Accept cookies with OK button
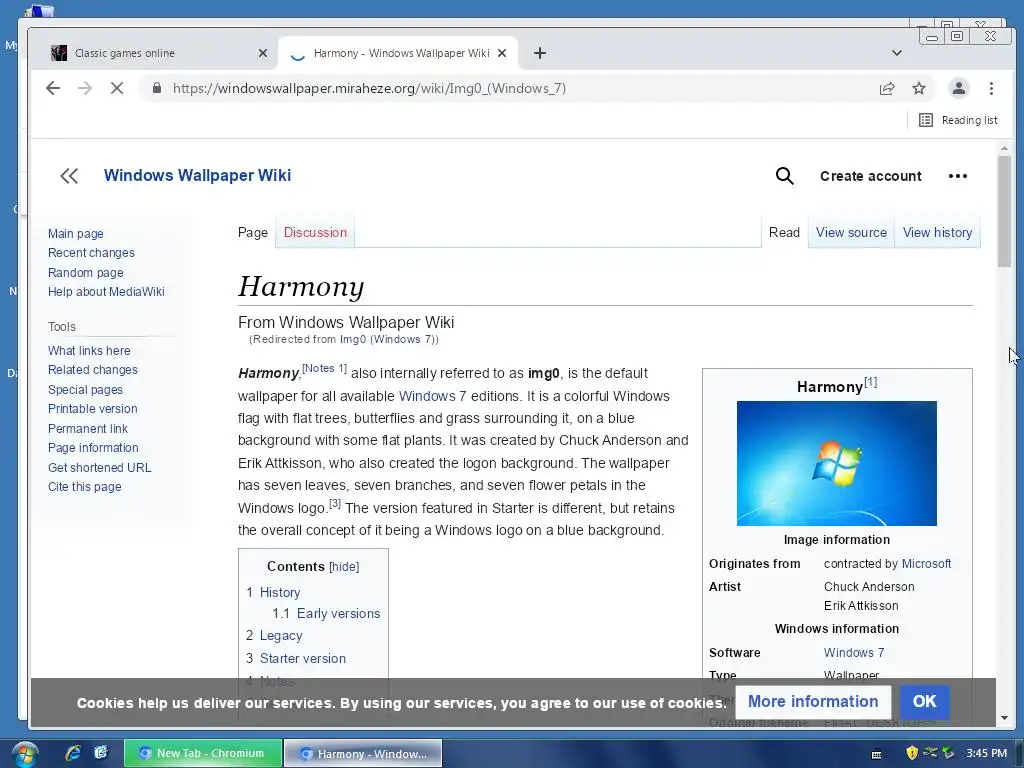Screen dimensions: 1024x768 click(924, 701)
